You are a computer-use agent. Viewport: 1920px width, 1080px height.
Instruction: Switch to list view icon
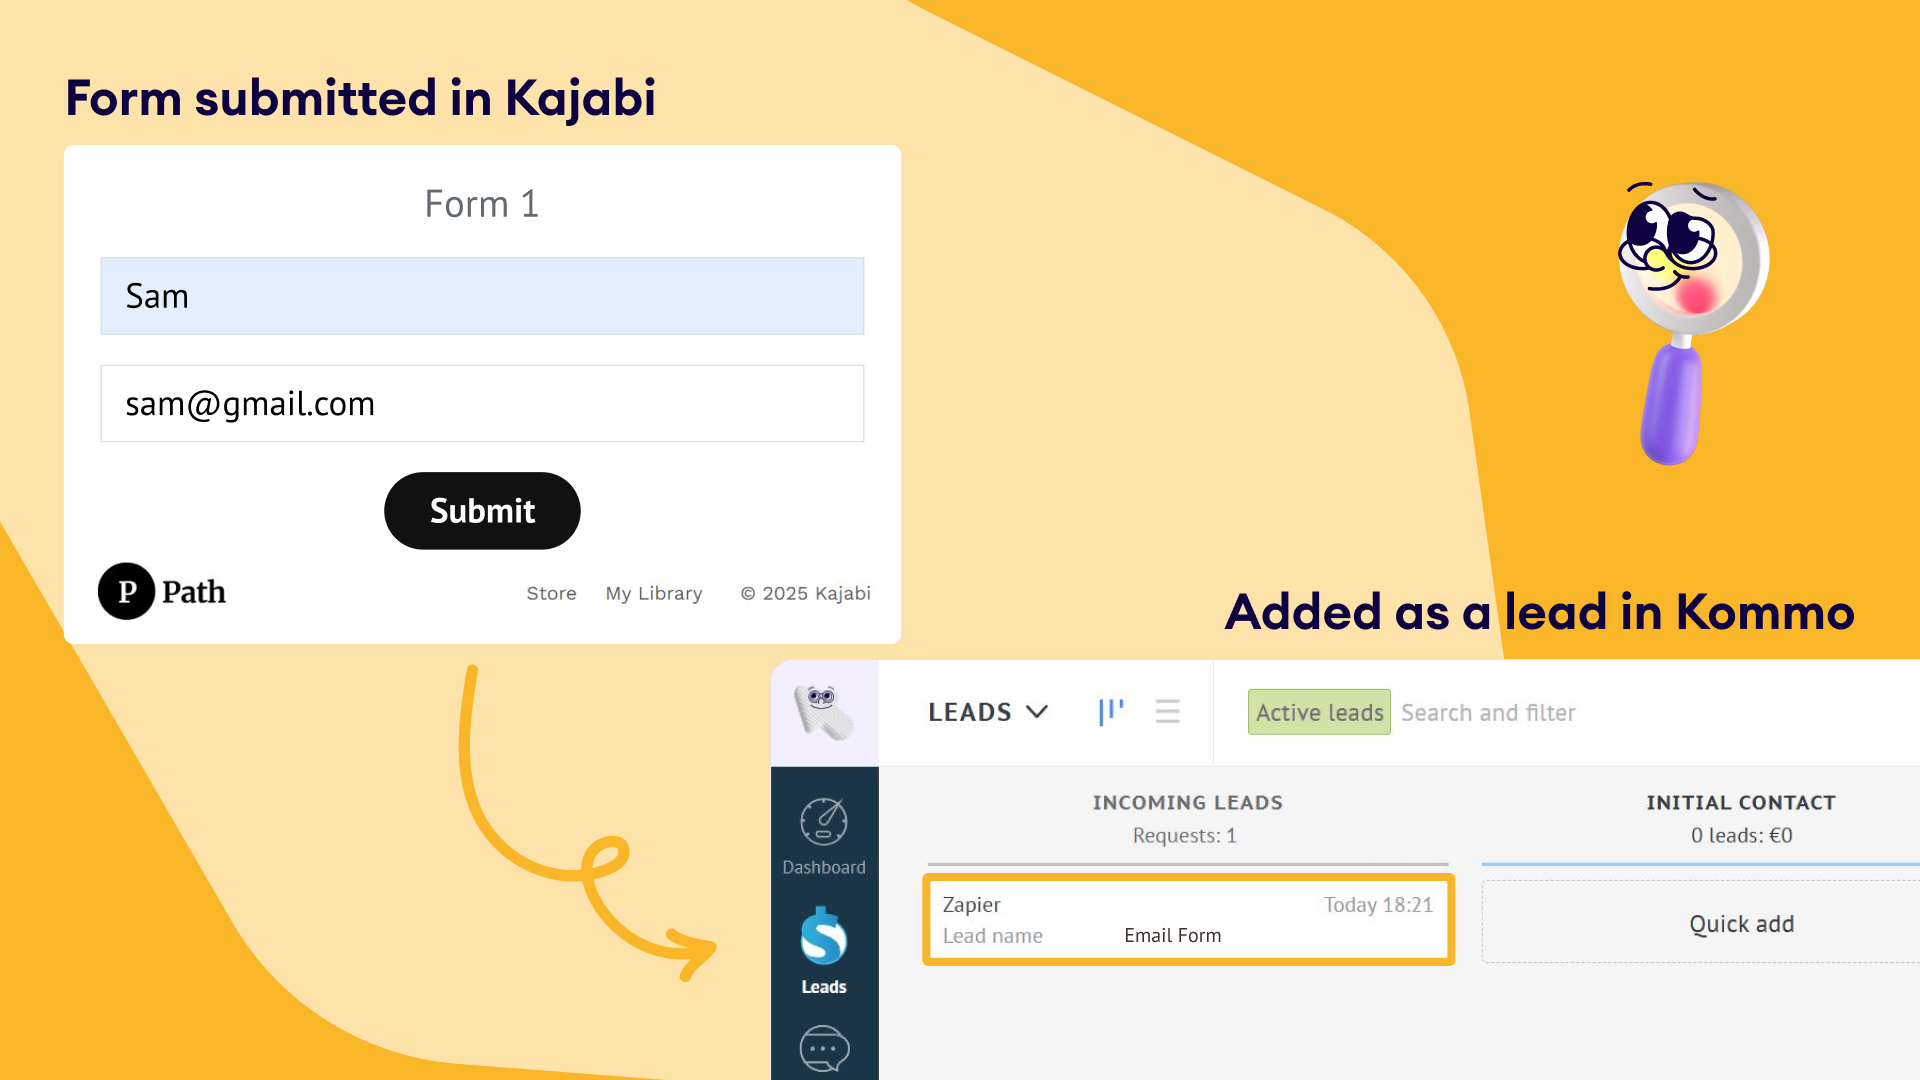1167,712
